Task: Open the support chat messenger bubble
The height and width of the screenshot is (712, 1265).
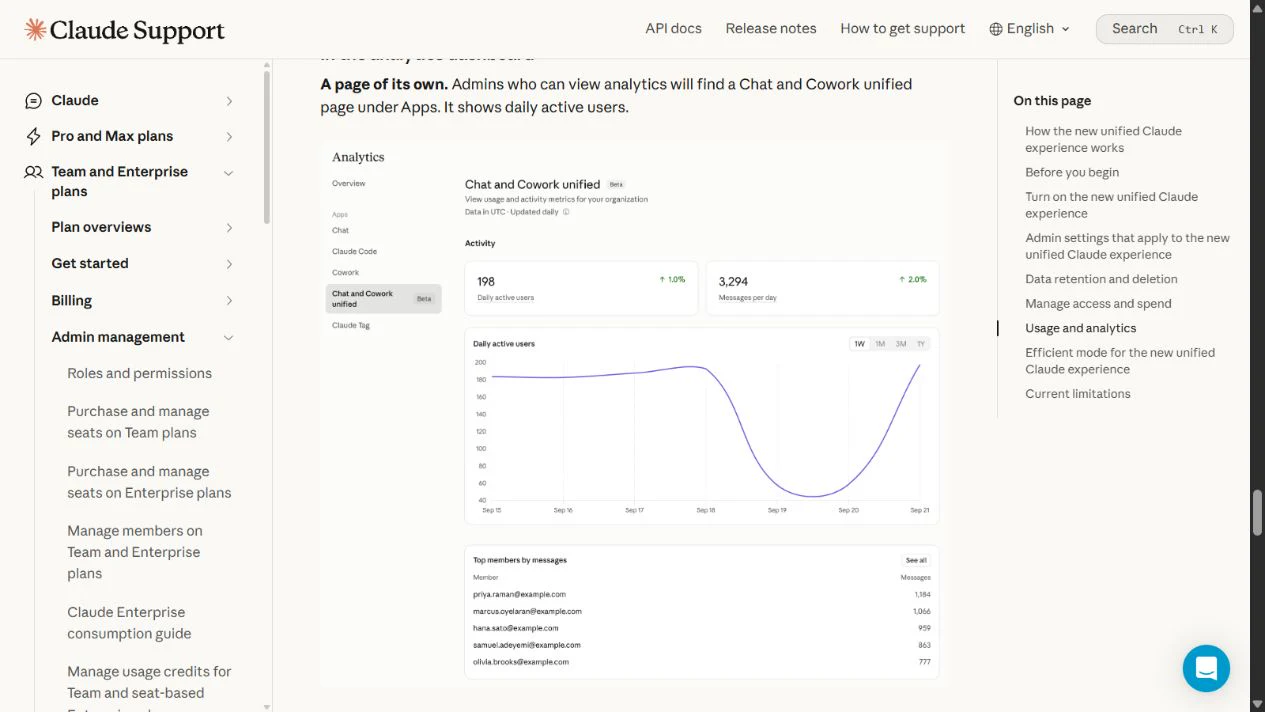Action: click(1206, 668)
